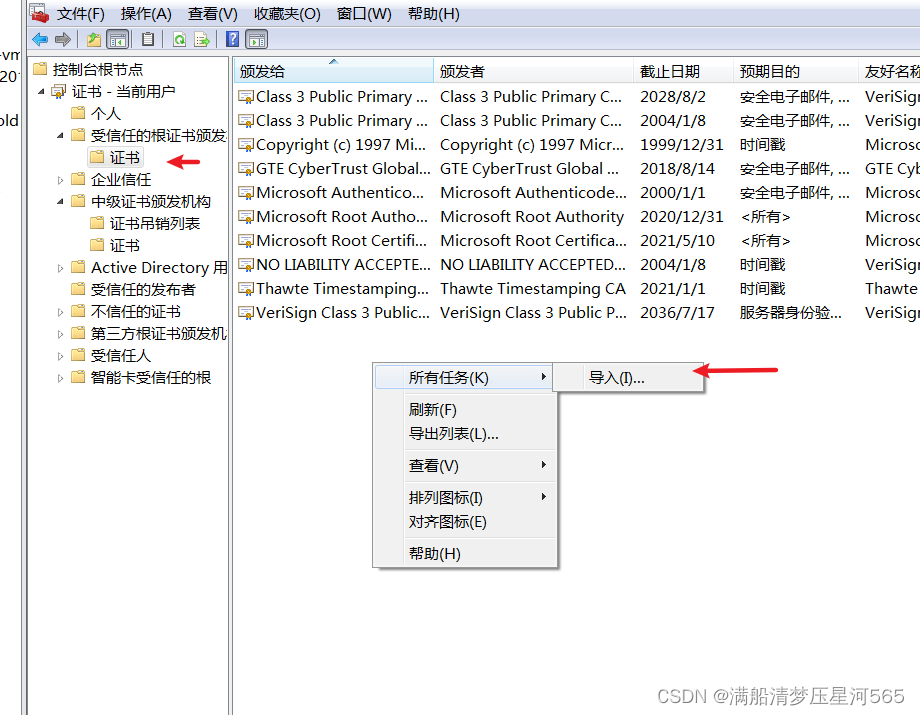Screen dimensions: 920x715
Task: Click the 2036/7/17 expiry date cell
Action: [x=677, y=313]
